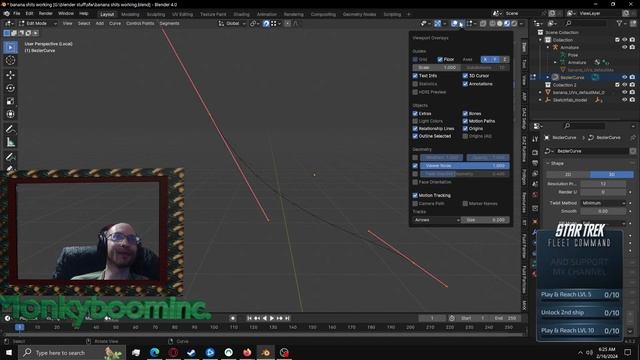Select the 3D Cursor tool
Screen dimensions: 640x360
coord(11,60)
